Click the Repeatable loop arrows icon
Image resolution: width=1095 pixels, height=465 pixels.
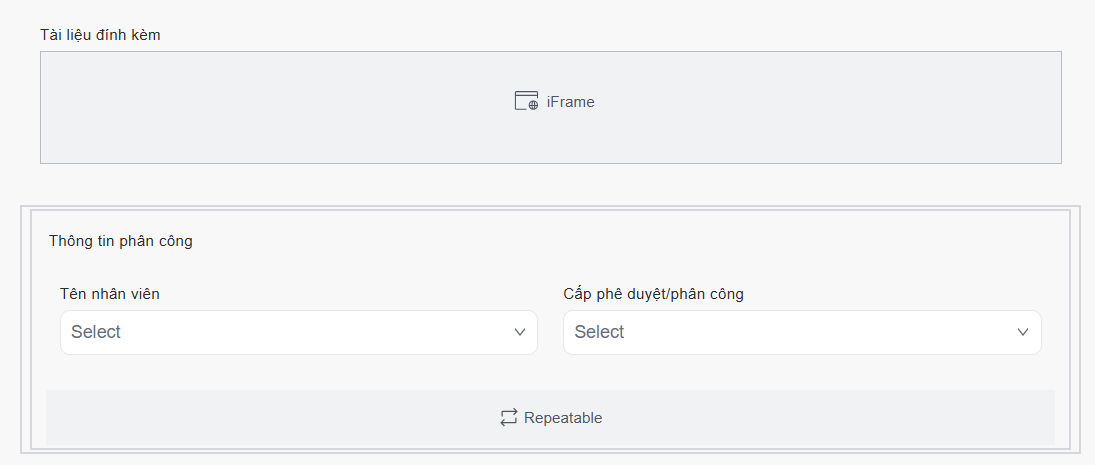coord(509,418)
